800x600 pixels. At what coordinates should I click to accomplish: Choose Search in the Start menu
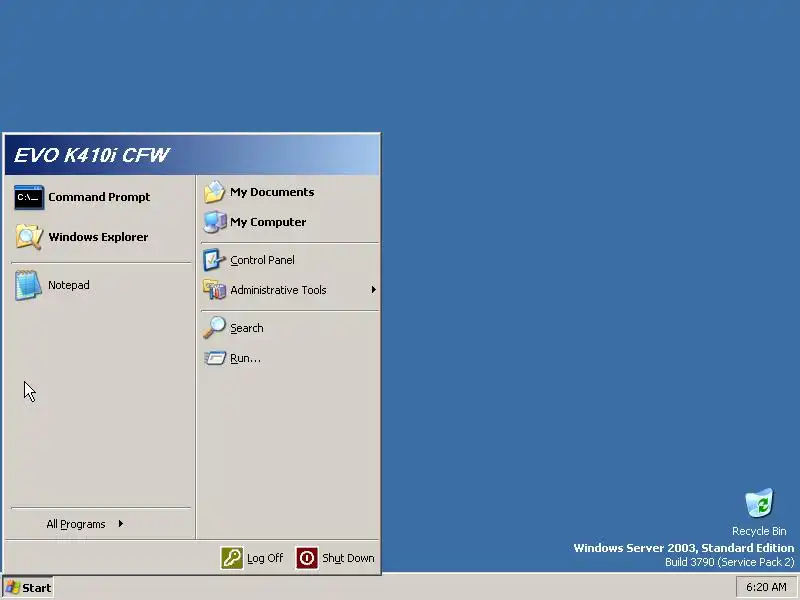coord(247,328)
